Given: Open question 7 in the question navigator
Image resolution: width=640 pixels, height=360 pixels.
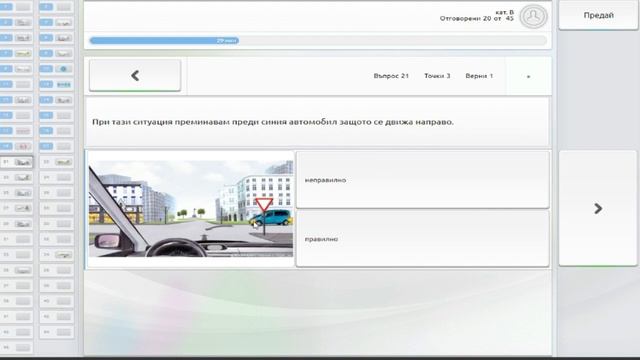Looking at the screenshot, I should coord(16,53).
